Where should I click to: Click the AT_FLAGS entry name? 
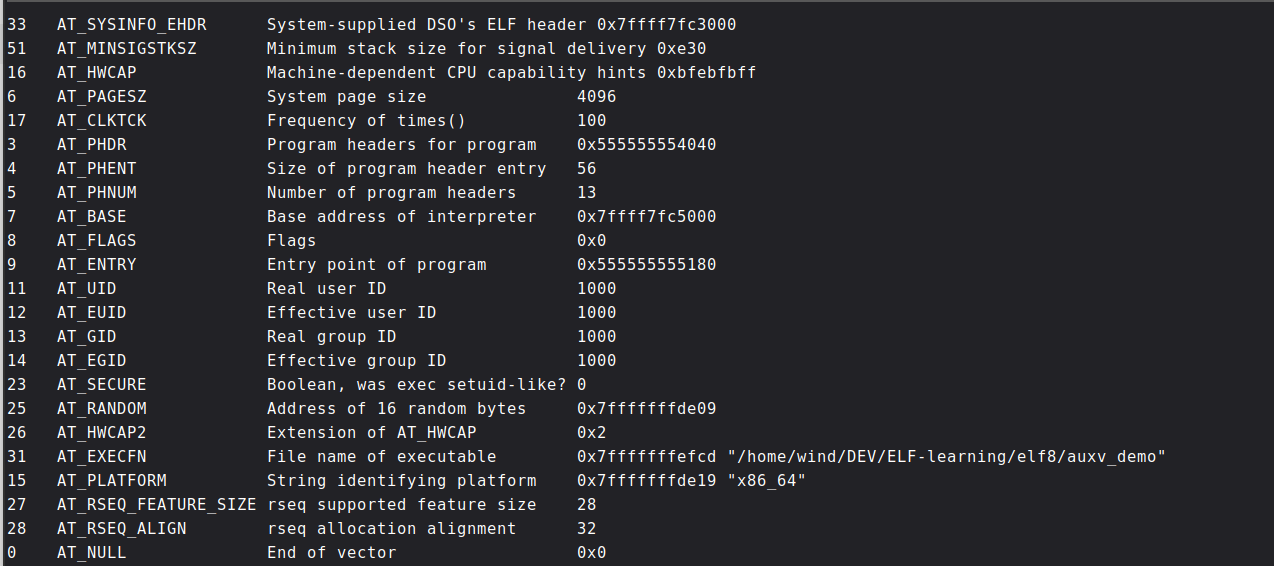[x=96, y=240]
